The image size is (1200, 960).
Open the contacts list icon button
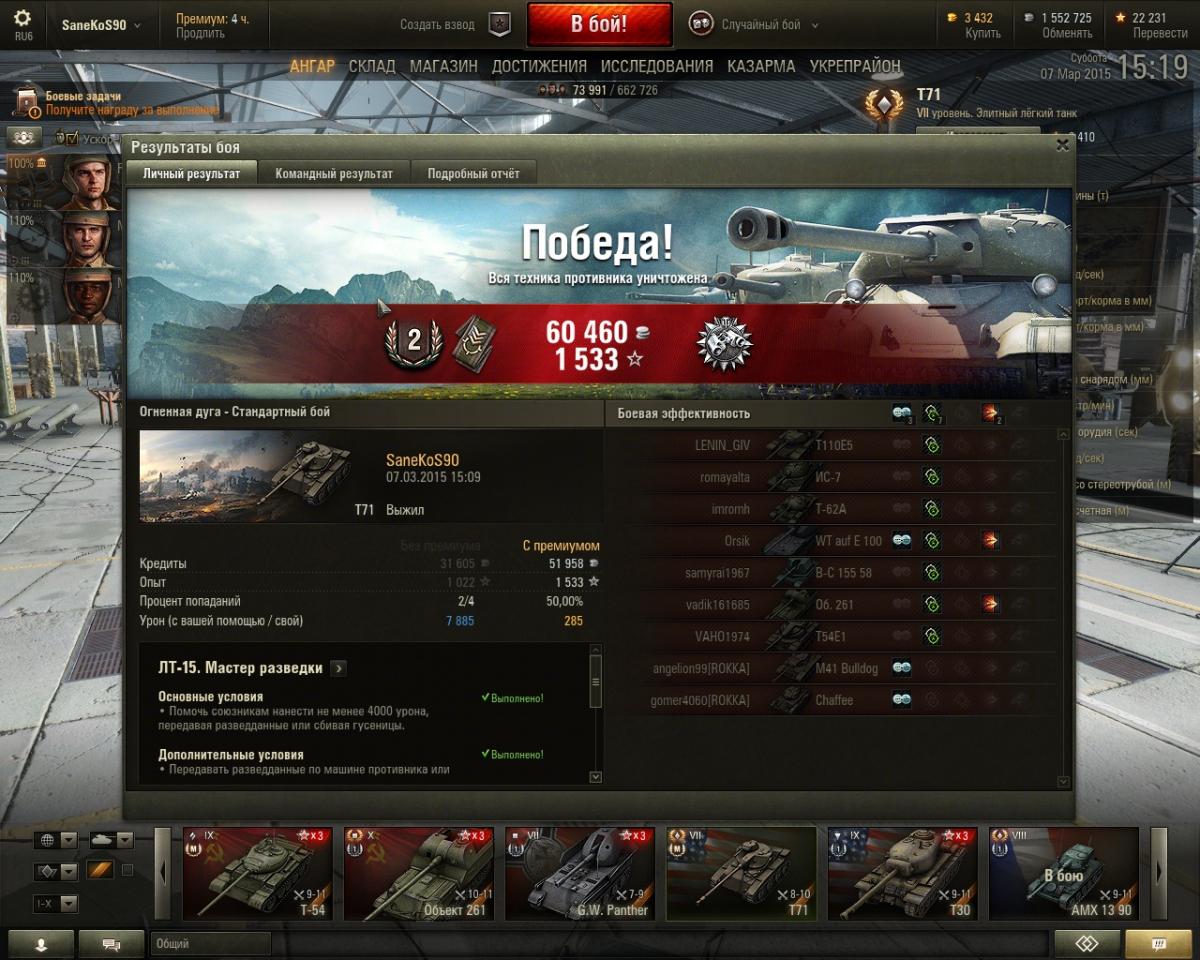pyautogui.click(x=41, y=944)
